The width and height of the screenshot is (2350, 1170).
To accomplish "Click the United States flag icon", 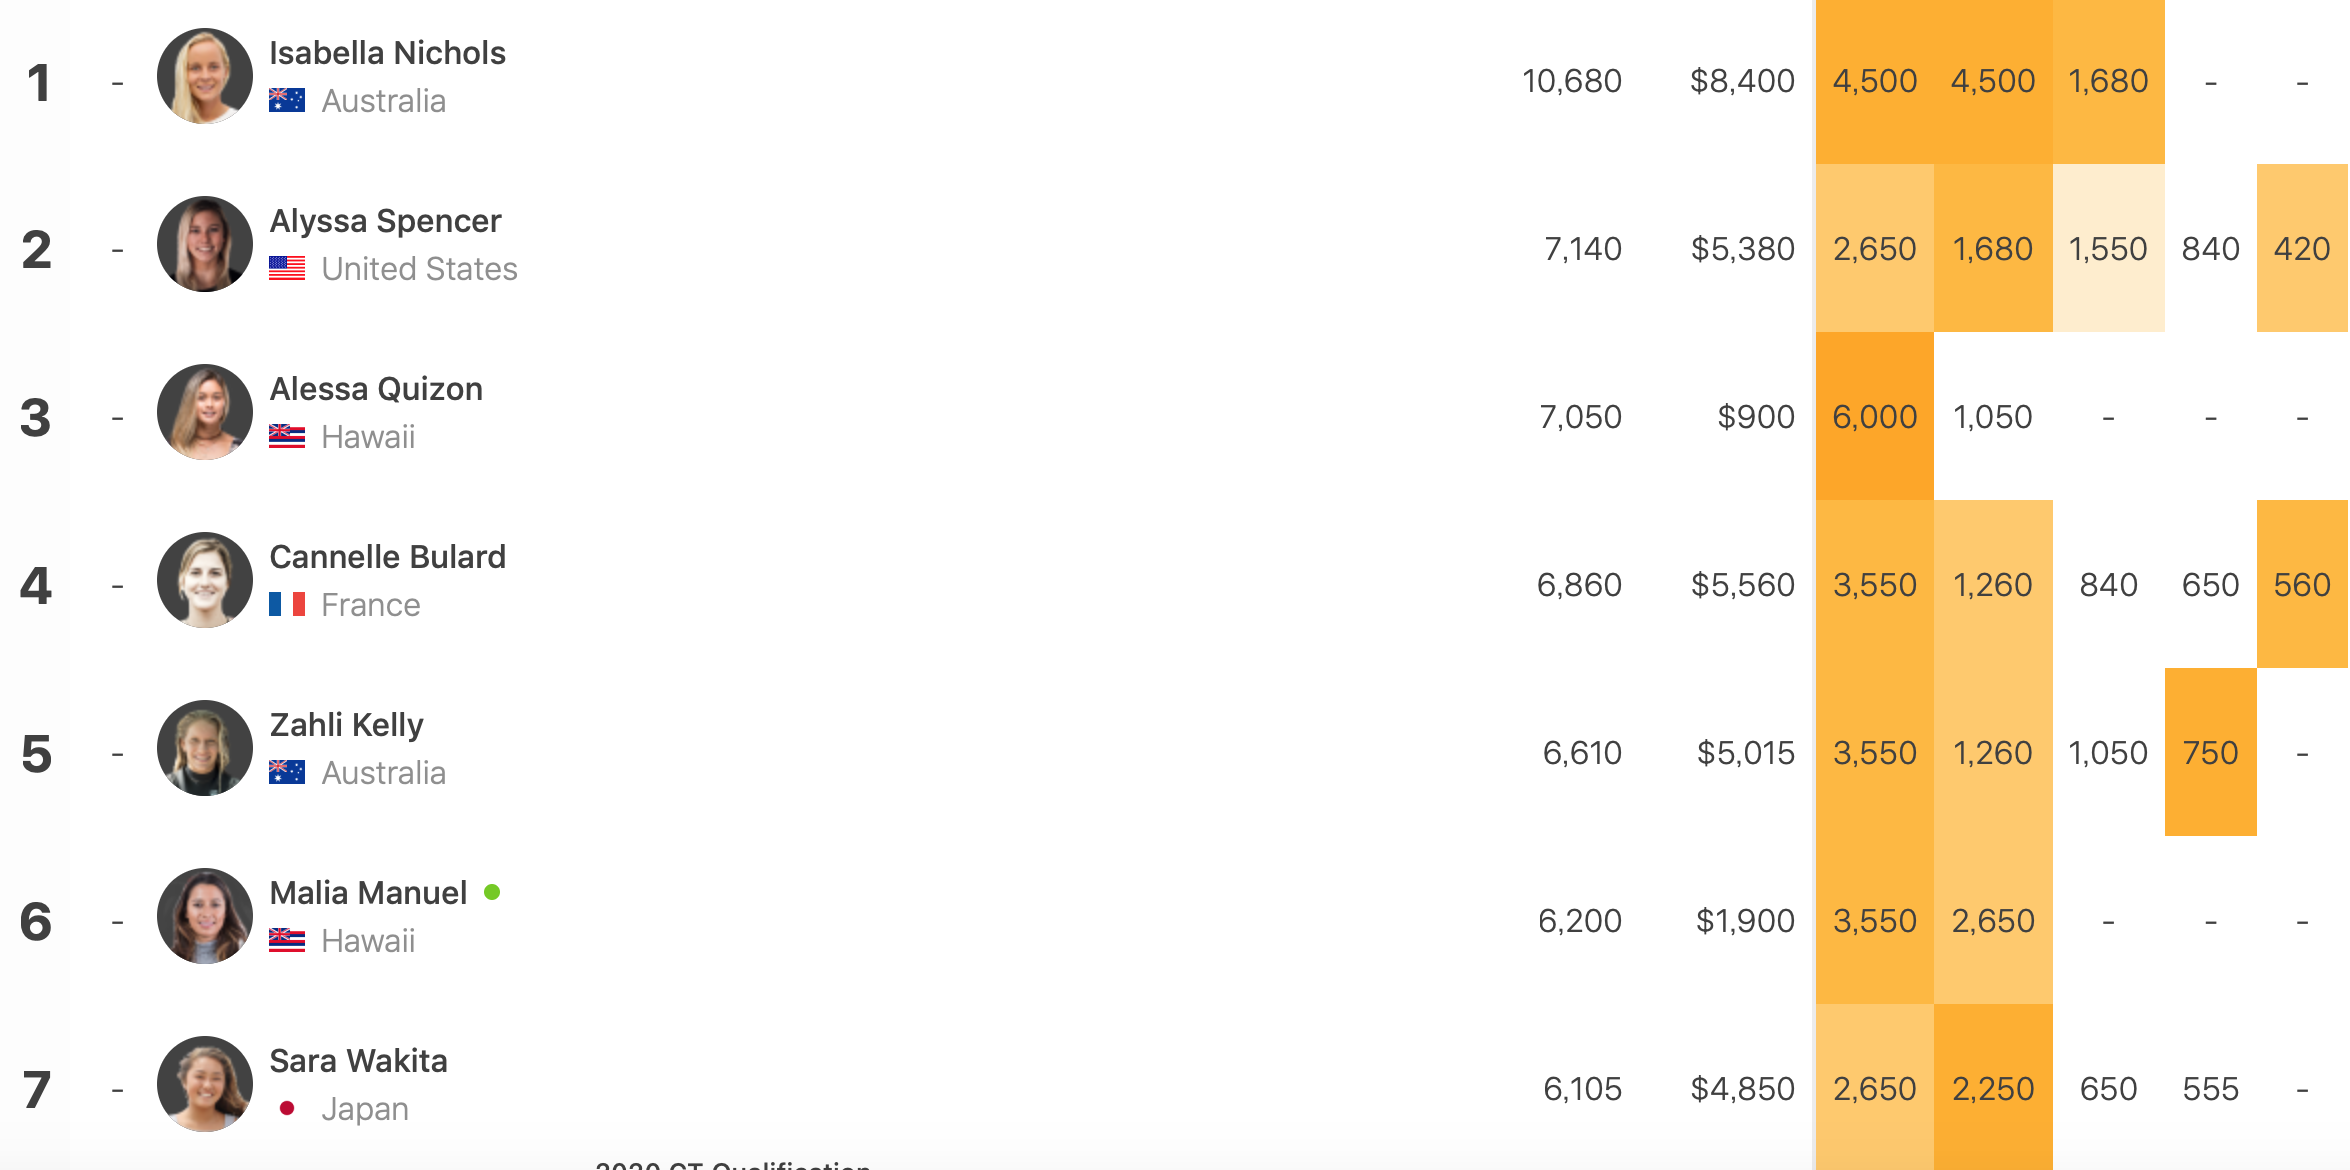I will pyautogui.click(x=287, y=268).
